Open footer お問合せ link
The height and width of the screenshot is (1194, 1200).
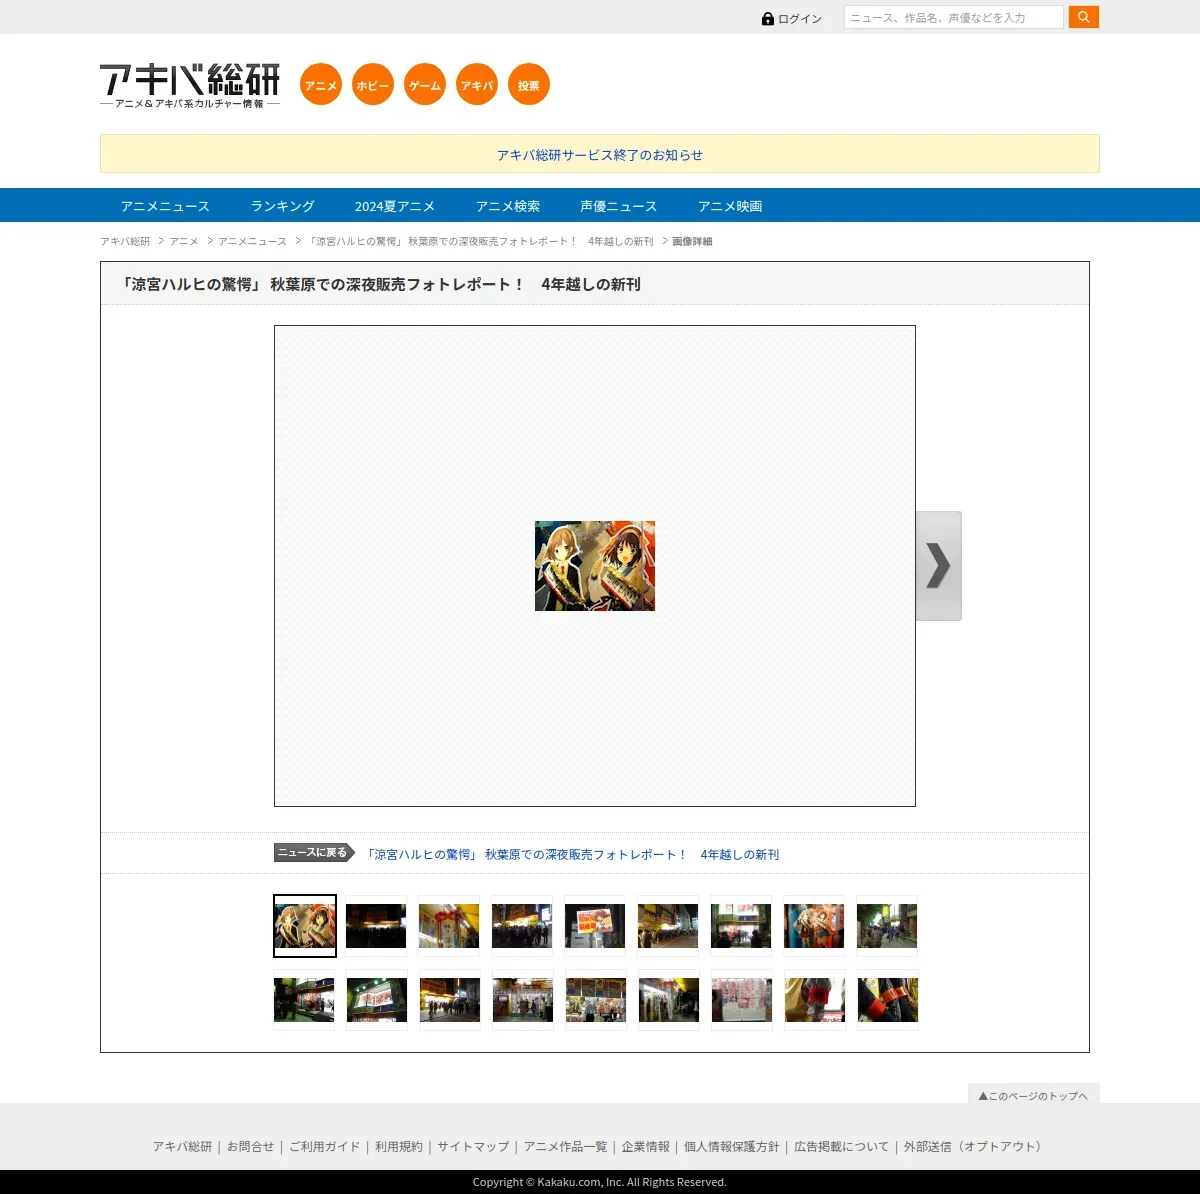[x=250, y=1146]
